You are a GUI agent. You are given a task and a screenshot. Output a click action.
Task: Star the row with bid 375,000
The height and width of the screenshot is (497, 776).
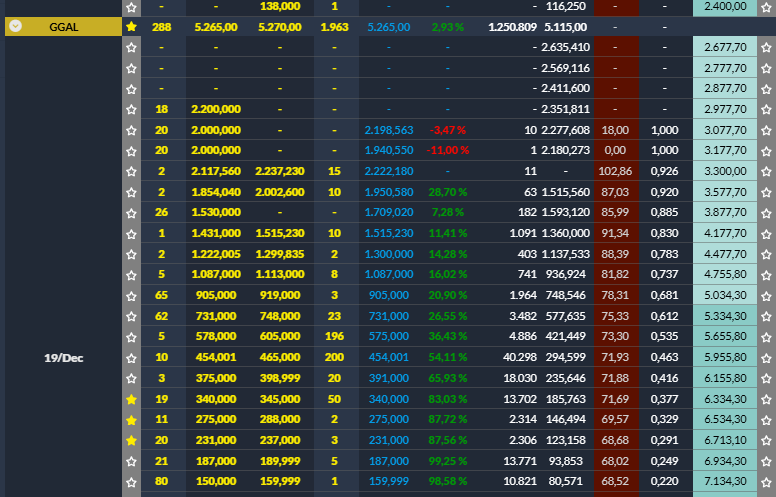[131, 378]
